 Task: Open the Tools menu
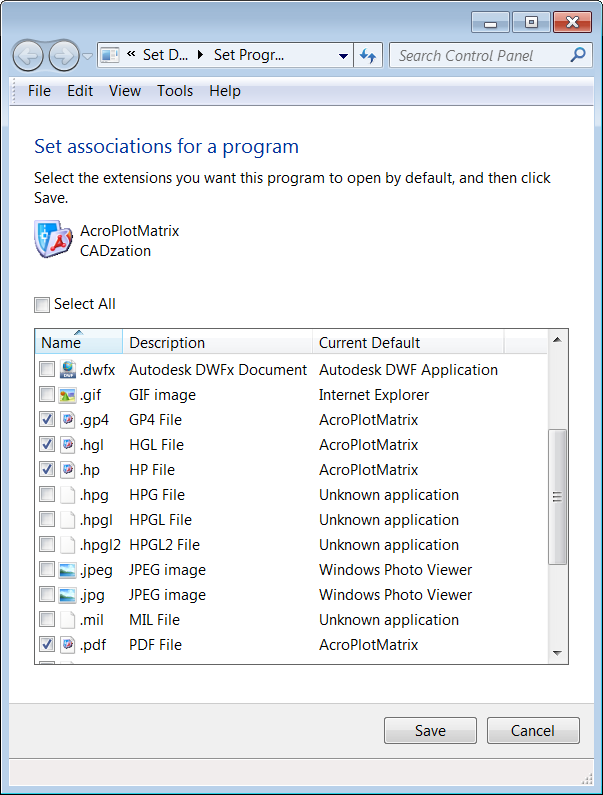pos(175,91)
